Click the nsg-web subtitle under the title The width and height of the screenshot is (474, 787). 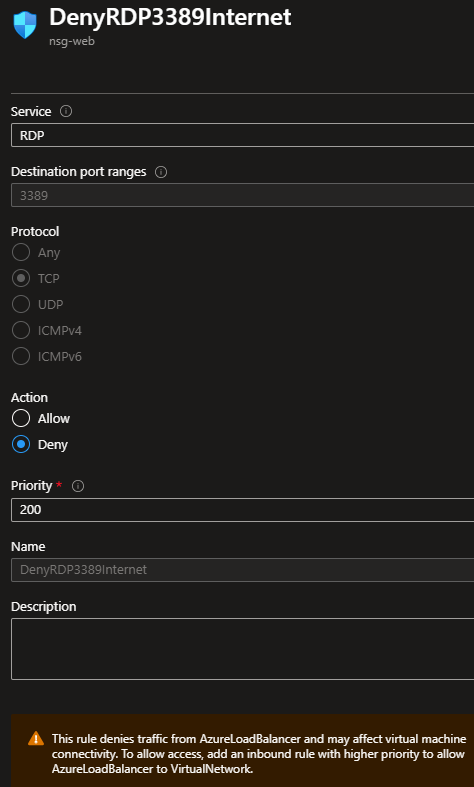[72, 41]
